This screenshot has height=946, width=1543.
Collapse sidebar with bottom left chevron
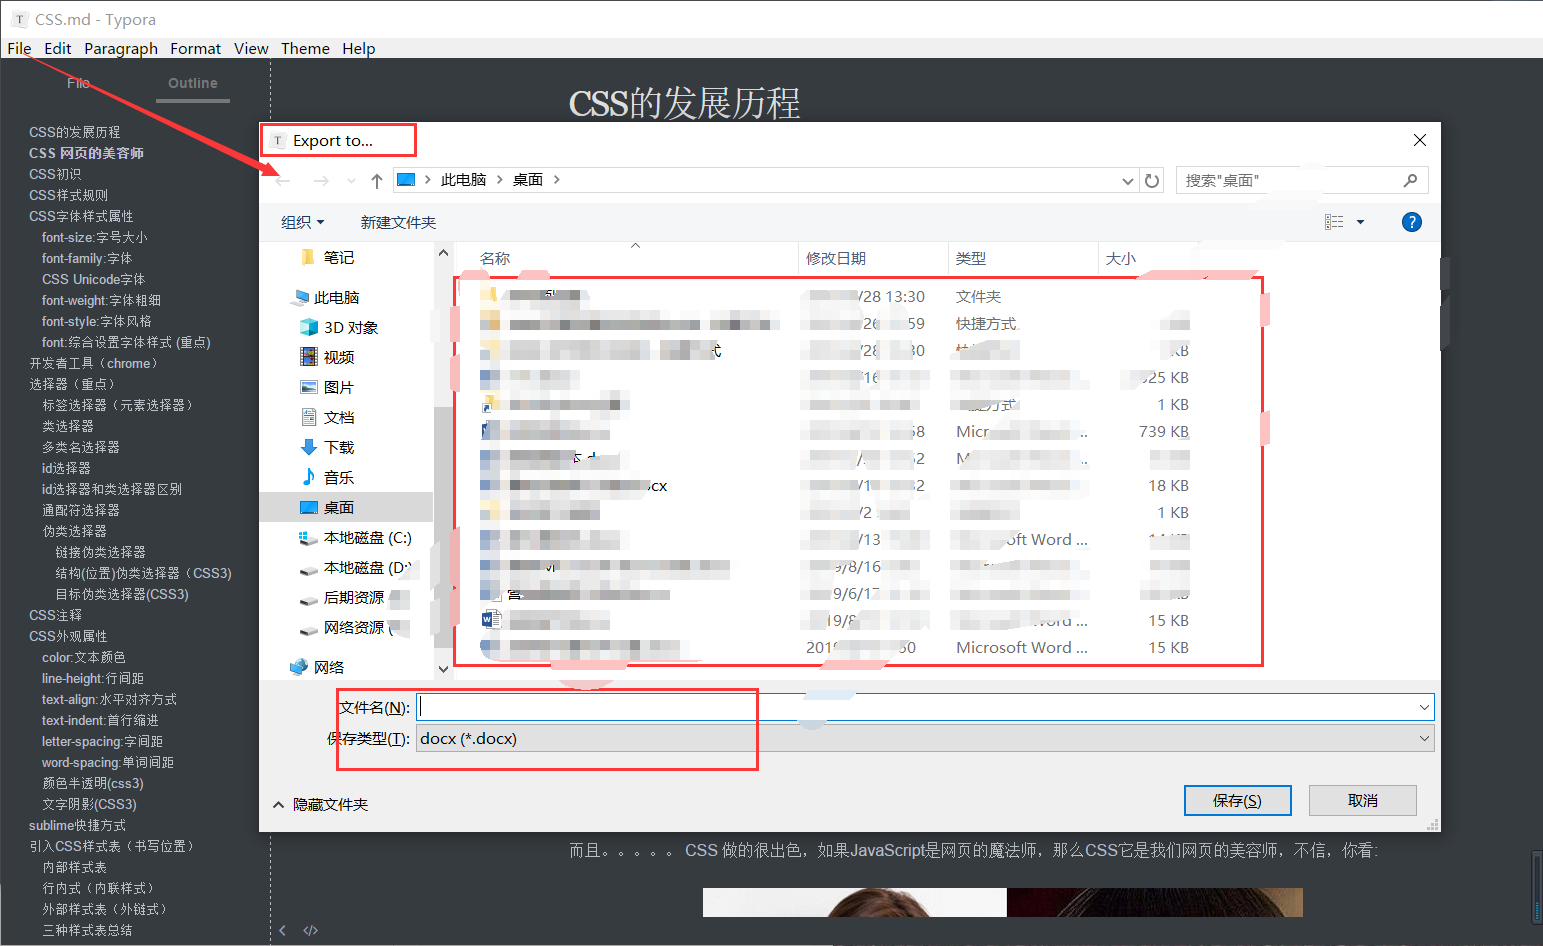coord(283,930)
